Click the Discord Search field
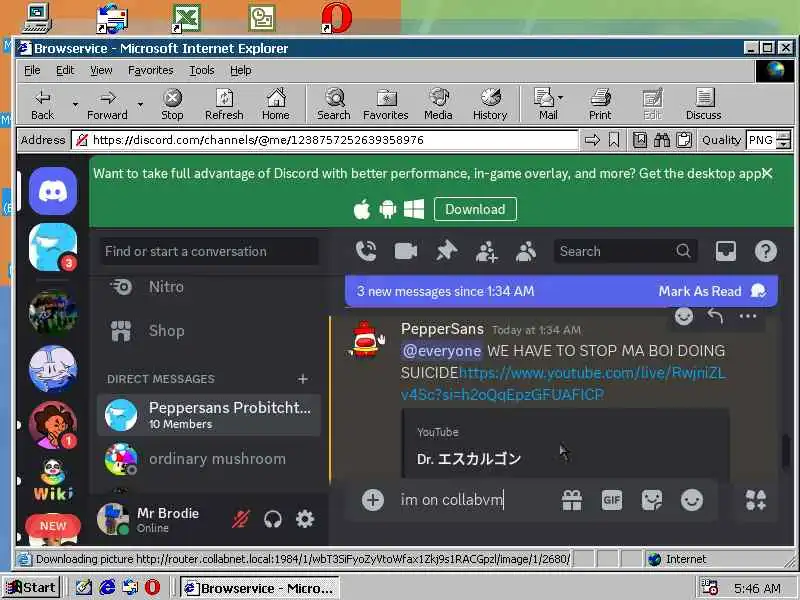The height and width of the screenshot is (600, 800). 625,251
